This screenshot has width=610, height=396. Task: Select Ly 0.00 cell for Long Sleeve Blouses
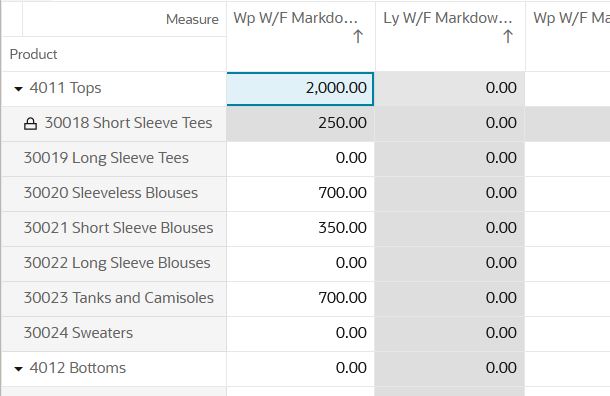point(450,264)
